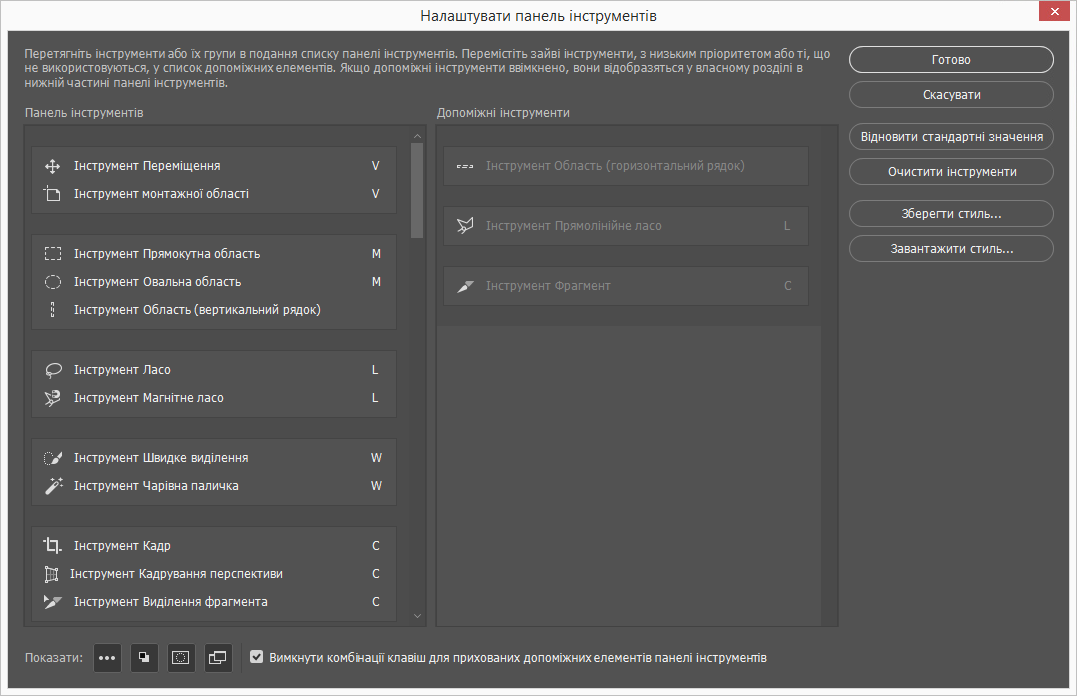1077x696 pixels.
Task: Click the Crop tool (Кадр) icon
Action: point(54,546)
